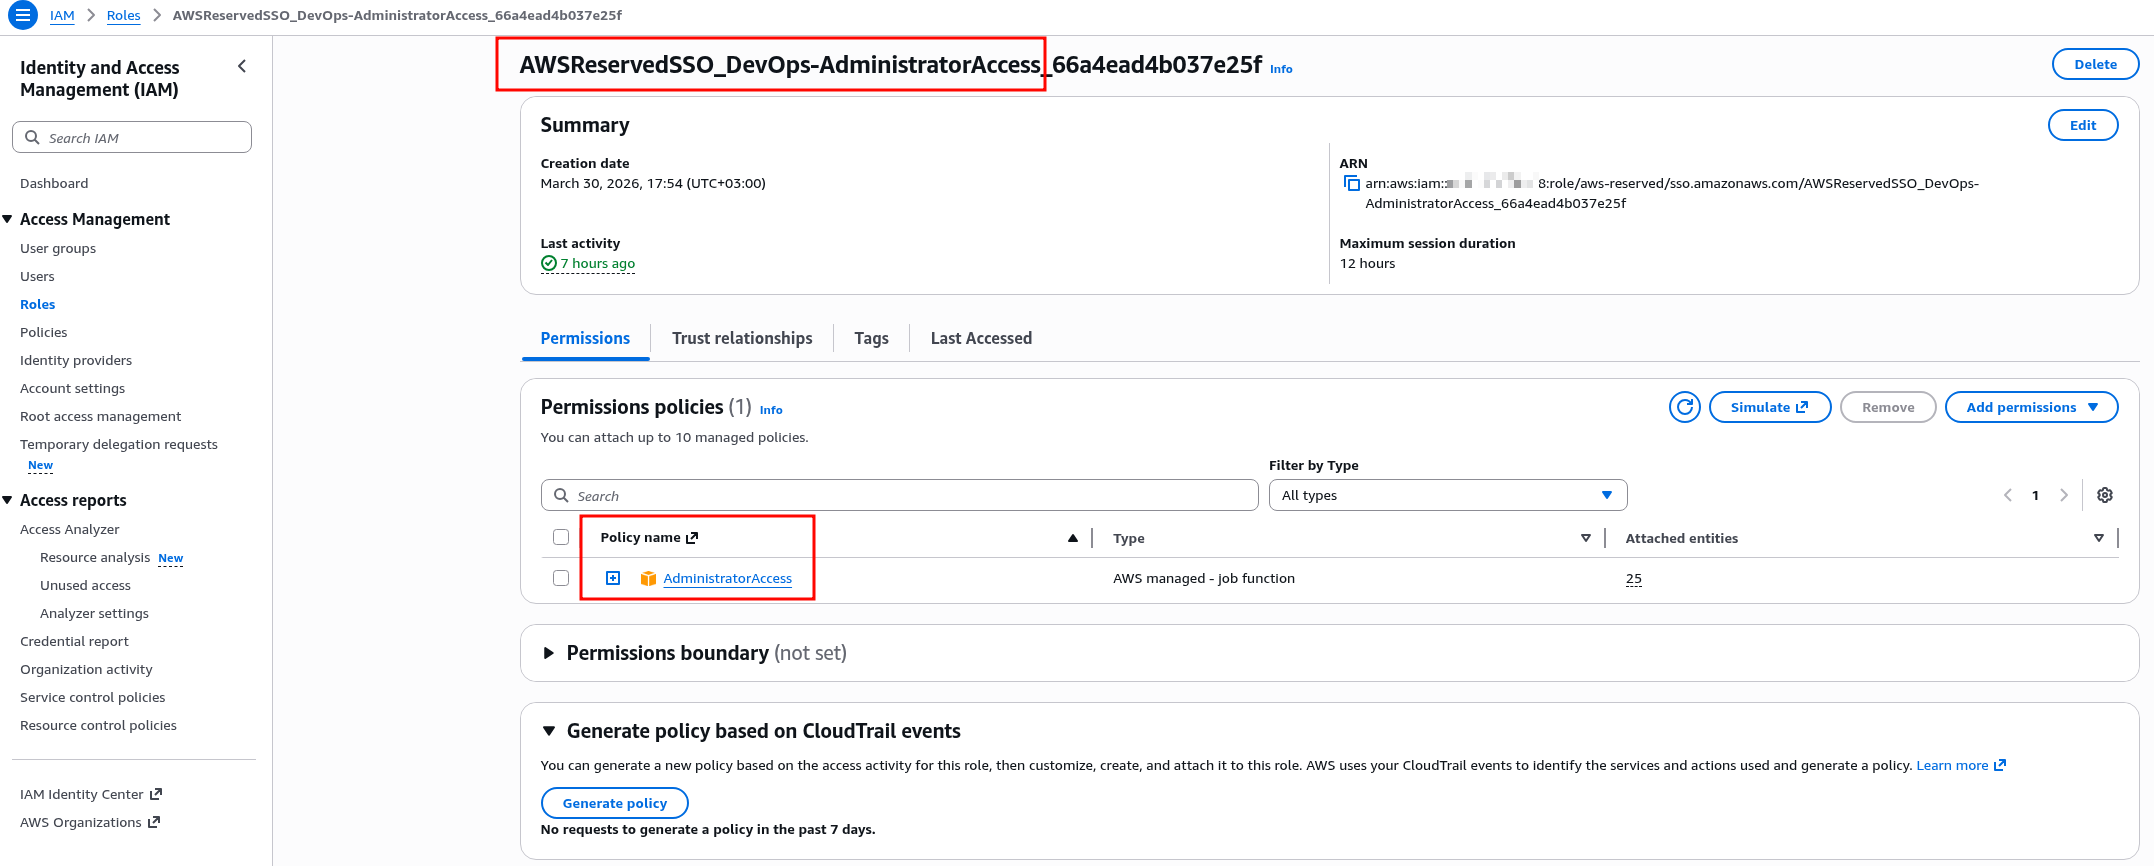The width and height of the screenshot is (2154, 866).
Task: Click the previous page arrow in pagination
Action: (2007, 495)
